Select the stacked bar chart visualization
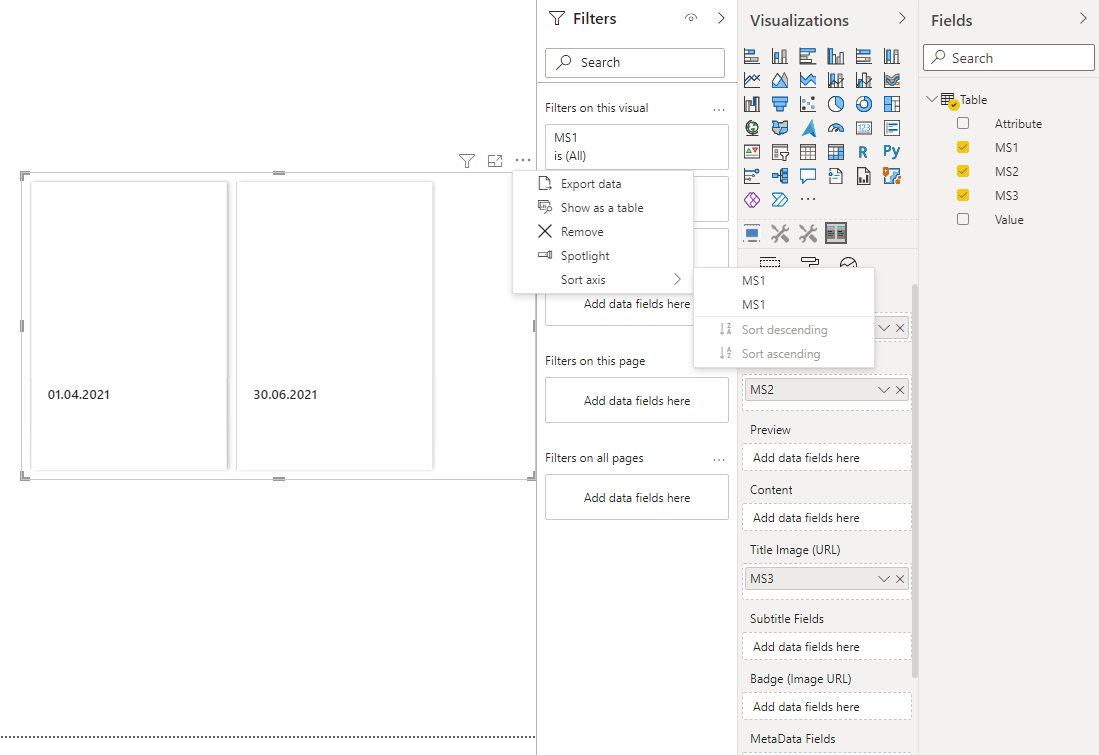Viewport: 1099px width, 755px height. [x=751, y=56]
